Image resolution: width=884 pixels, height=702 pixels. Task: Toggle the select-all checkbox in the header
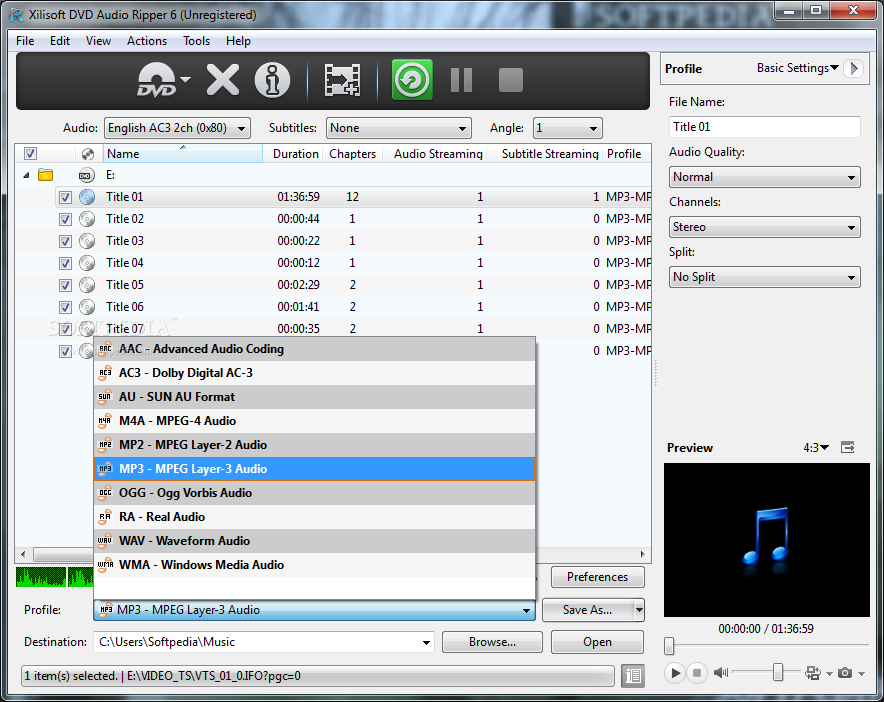30,153
